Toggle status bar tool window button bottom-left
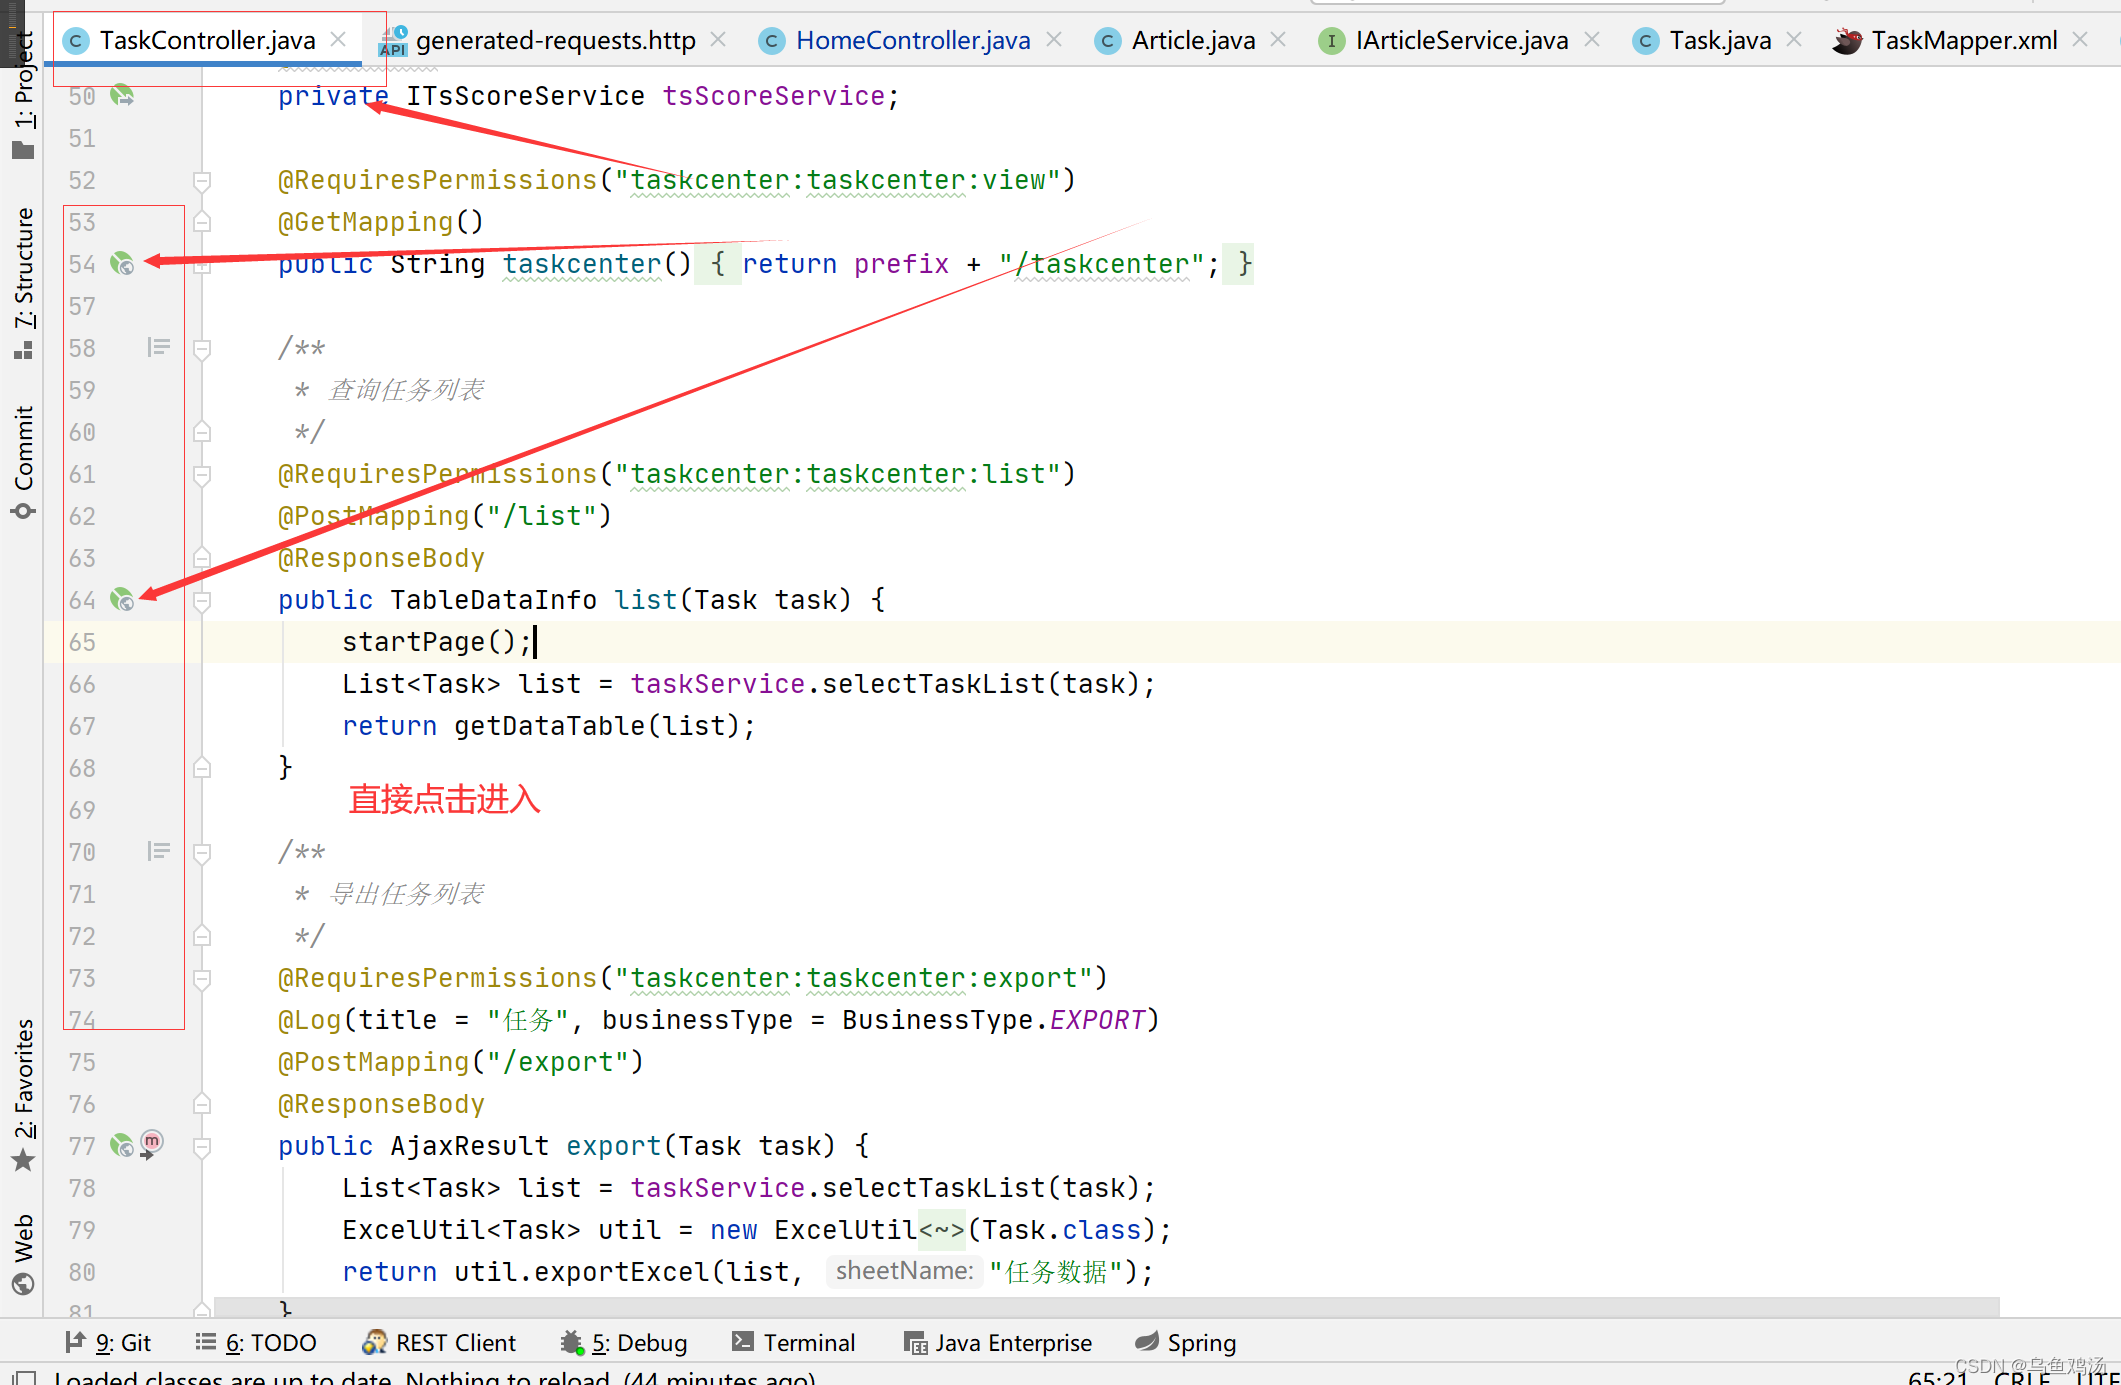The height and width of the screenshot is (1385, 2121). pyautogui.click(x=25, y=1378)
